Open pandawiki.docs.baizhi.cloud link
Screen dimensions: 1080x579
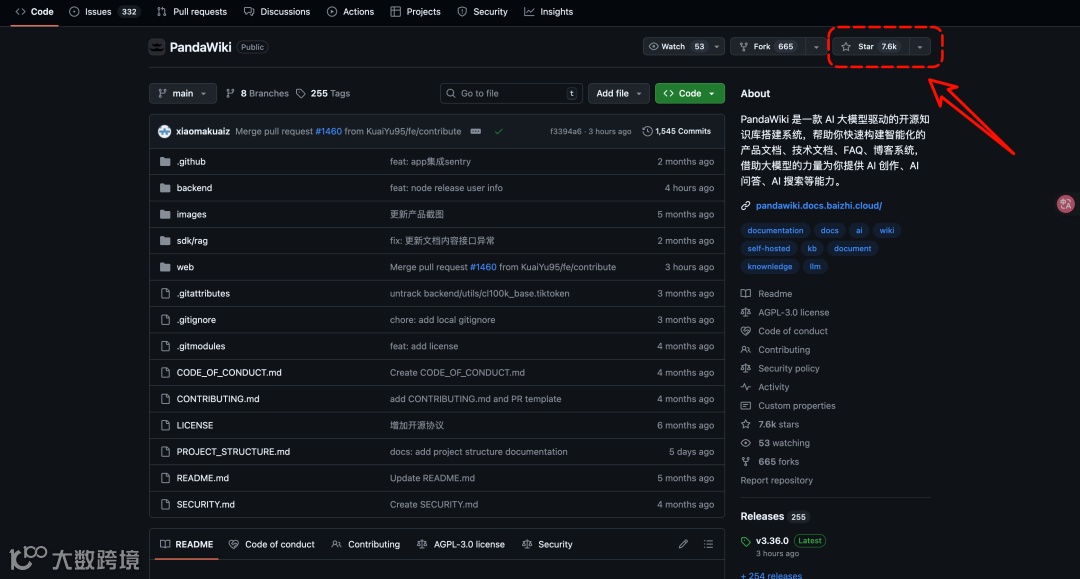click(x=818, y=206)
